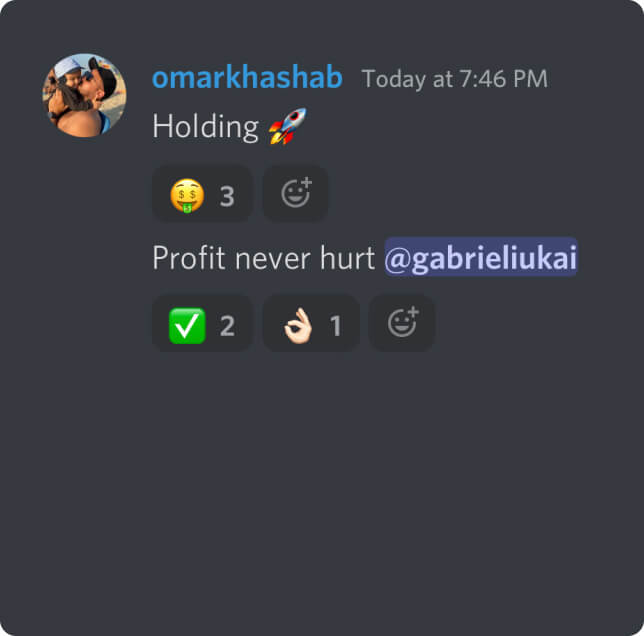Click the word Holding in the message
Viewport: 644px width, 636px height.
[205, 127]
